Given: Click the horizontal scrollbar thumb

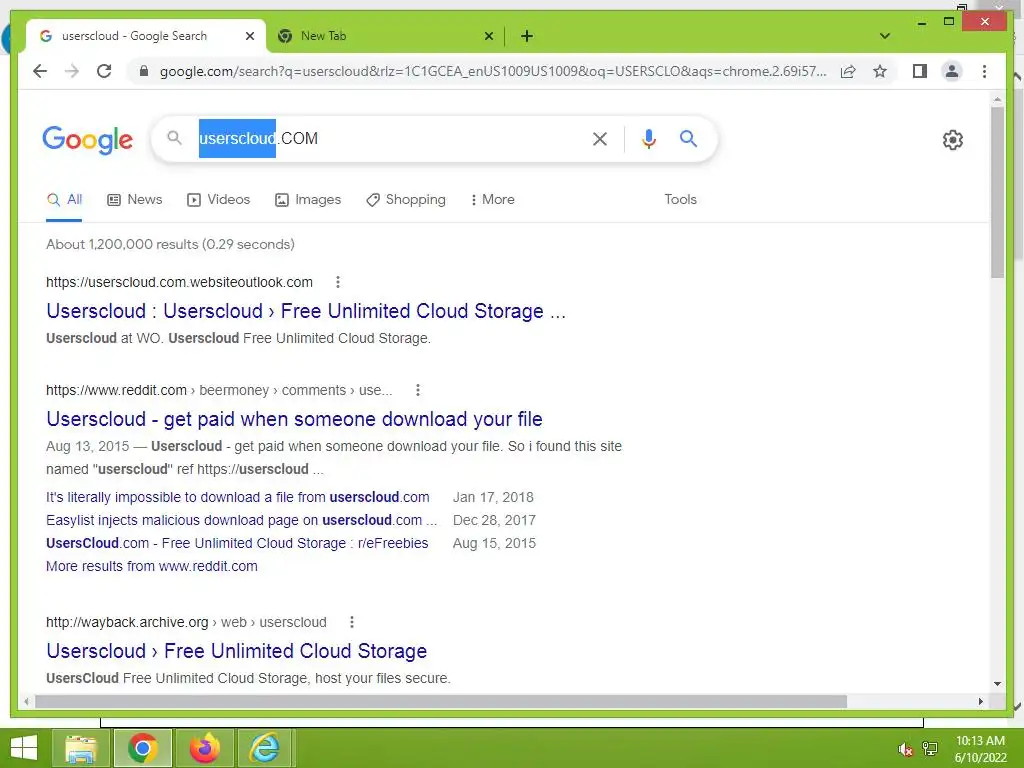Looking at the screenshot, I should tap(441, 701).
